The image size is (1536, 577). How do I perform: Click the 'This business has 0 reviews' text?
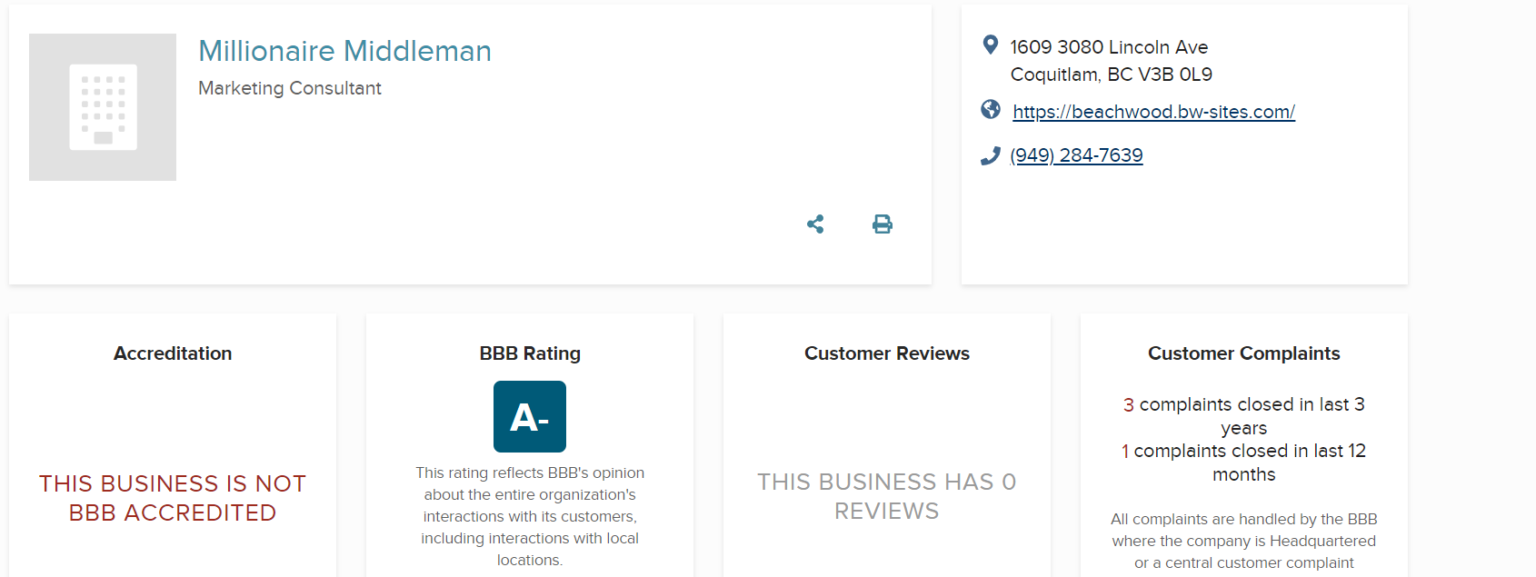click(887, 496)
